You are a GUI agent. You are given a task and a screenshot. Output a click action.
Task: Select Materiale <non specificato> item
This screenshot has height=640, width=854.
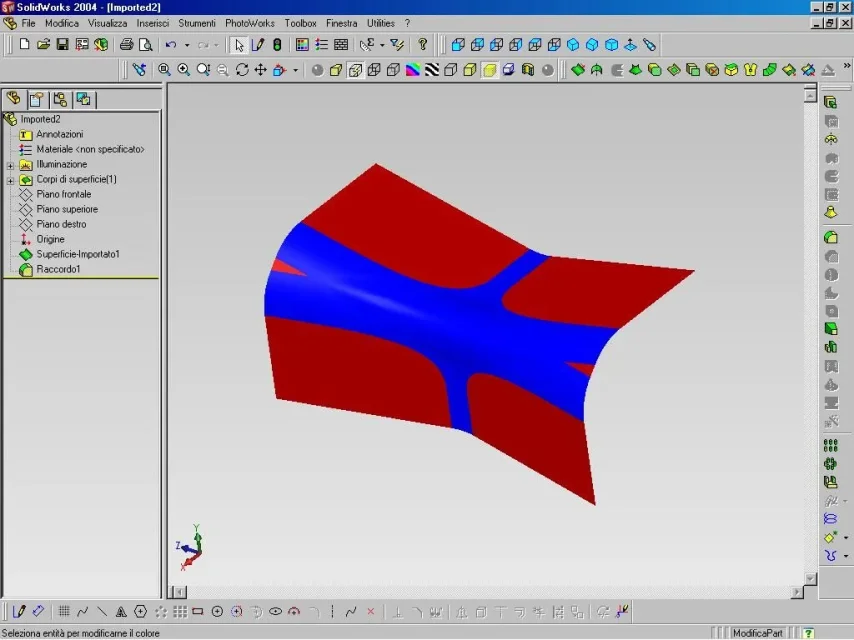[x=90, y=149]
